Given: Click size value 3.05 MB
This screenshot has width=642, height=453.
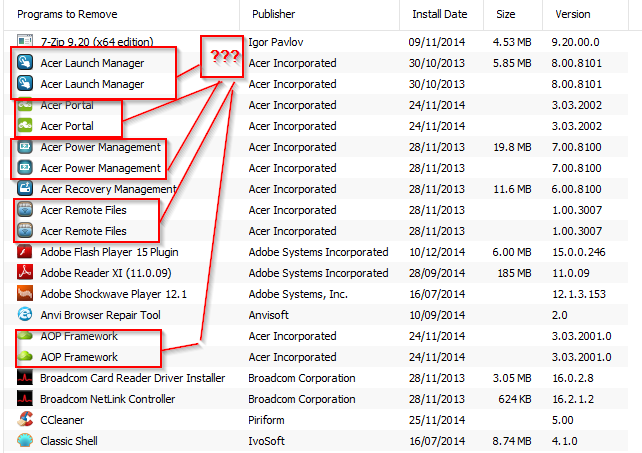Looking at the screenshot, I should tap(512, 378).
